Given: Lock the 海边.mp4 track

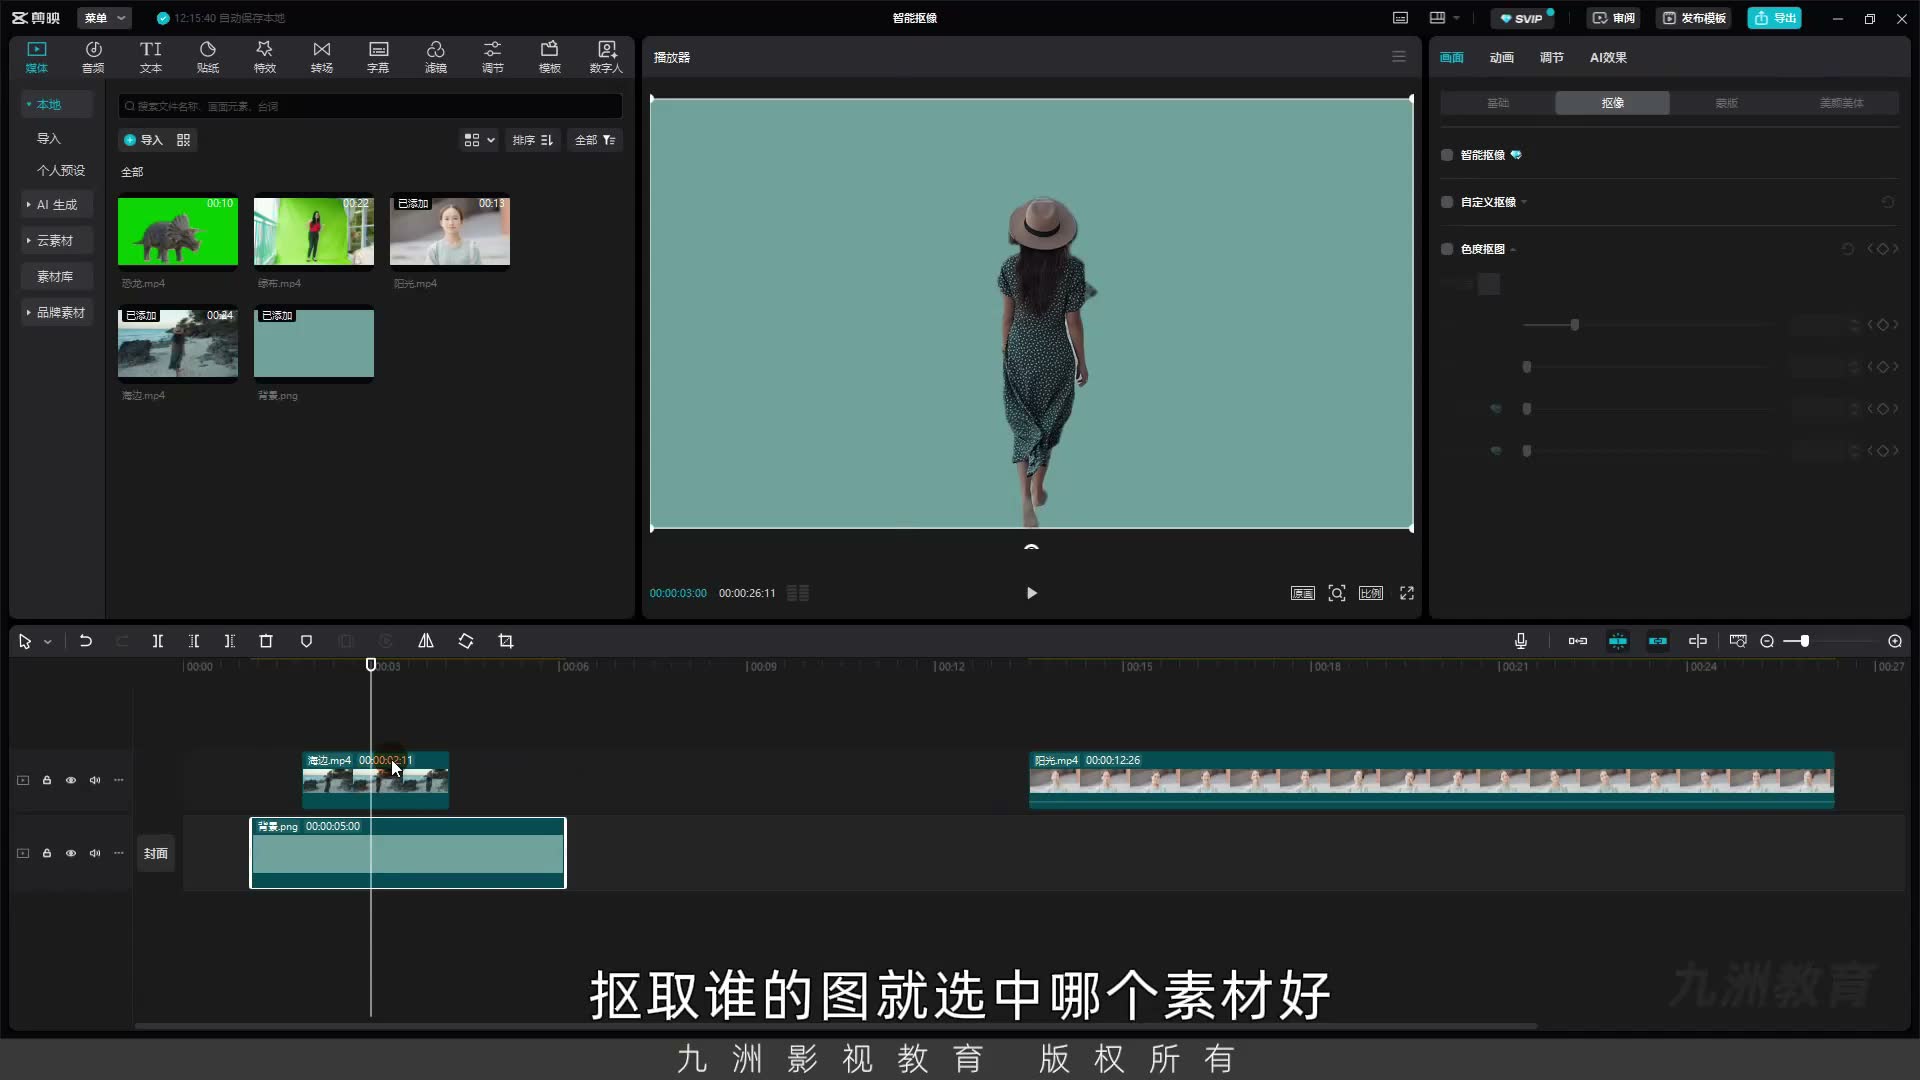Looking at the screenshot, I should tap(47, 780).
